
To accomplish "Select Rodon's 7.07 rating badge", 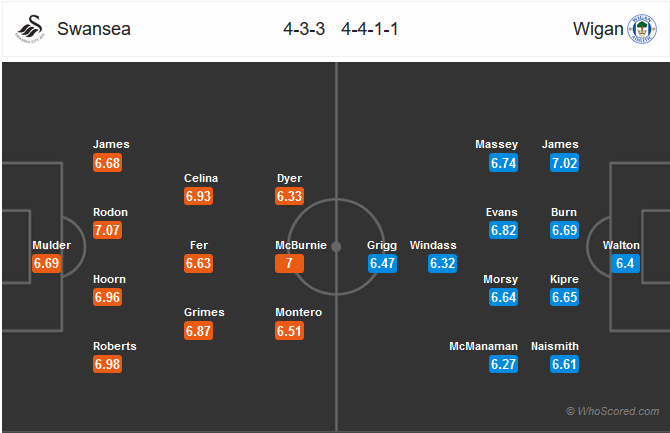I will [x=107, y=230].
